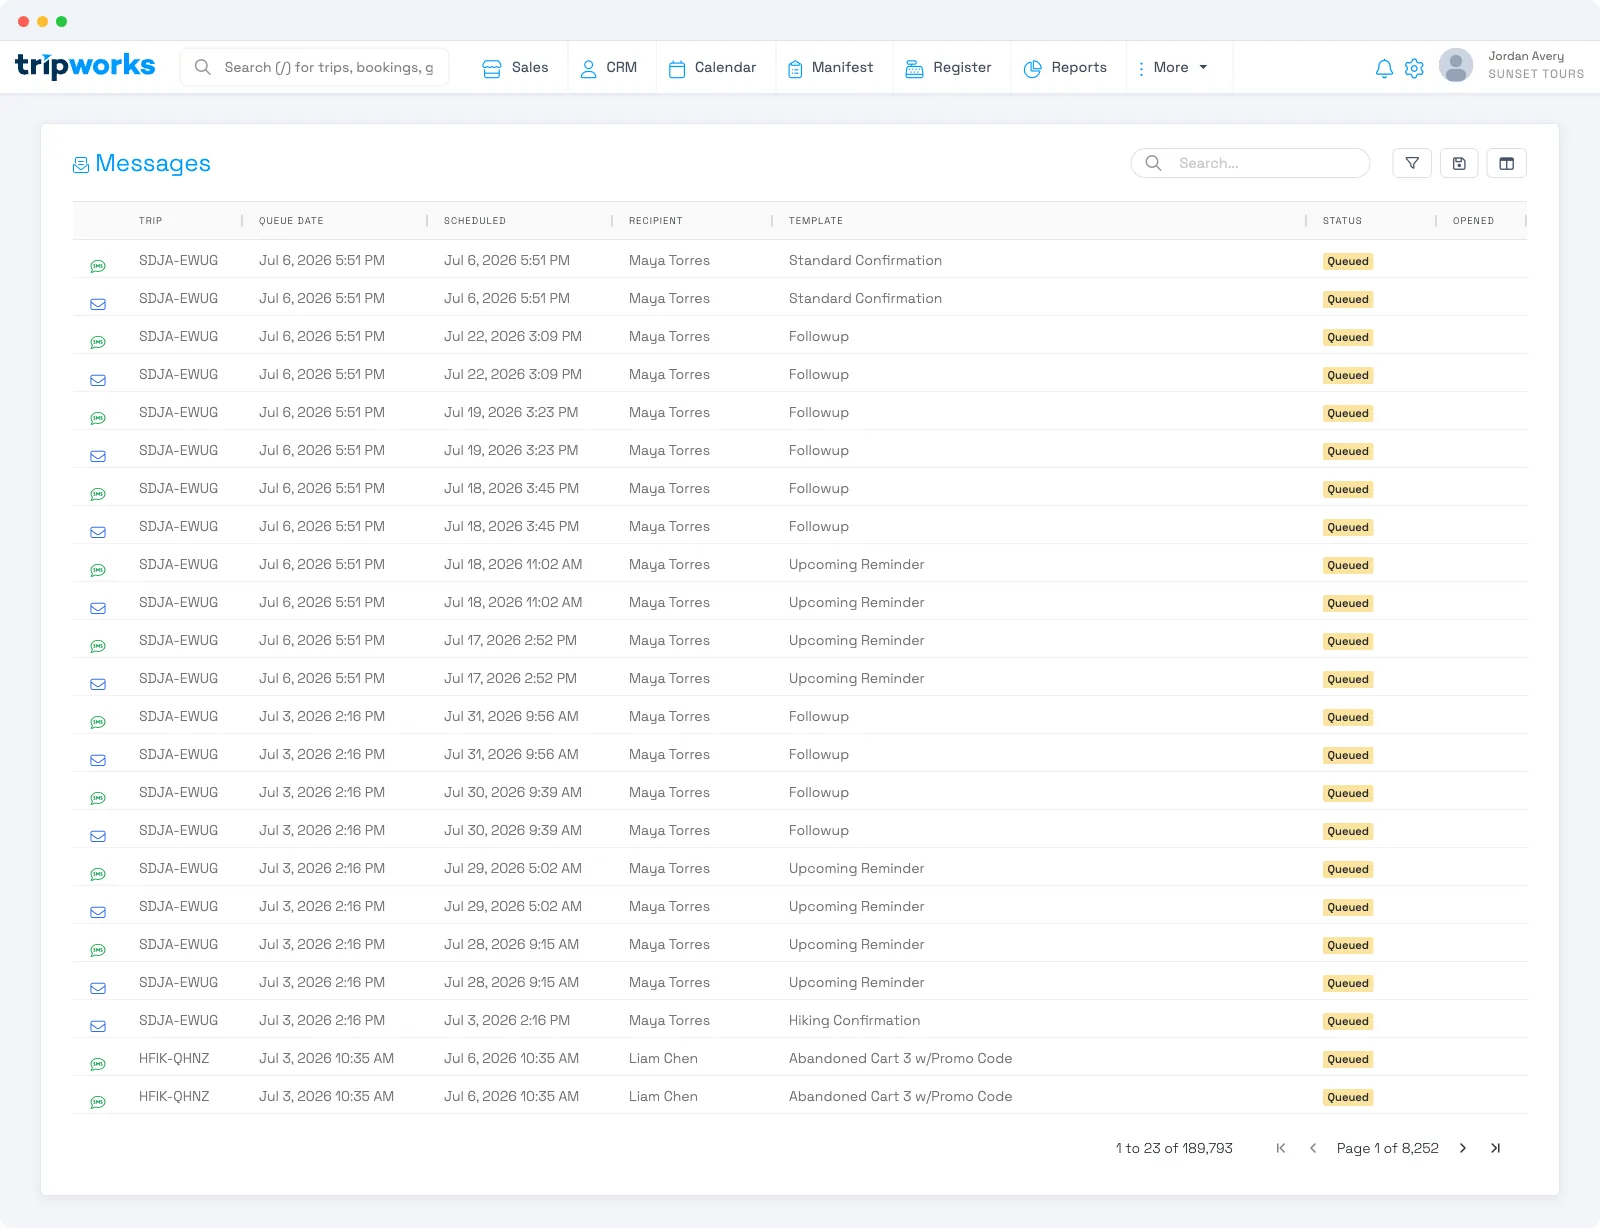Focus the global trips and bookings search
Image resolution: width=1600 pixels, height=1228 pixels.
[x=314, y=67]
